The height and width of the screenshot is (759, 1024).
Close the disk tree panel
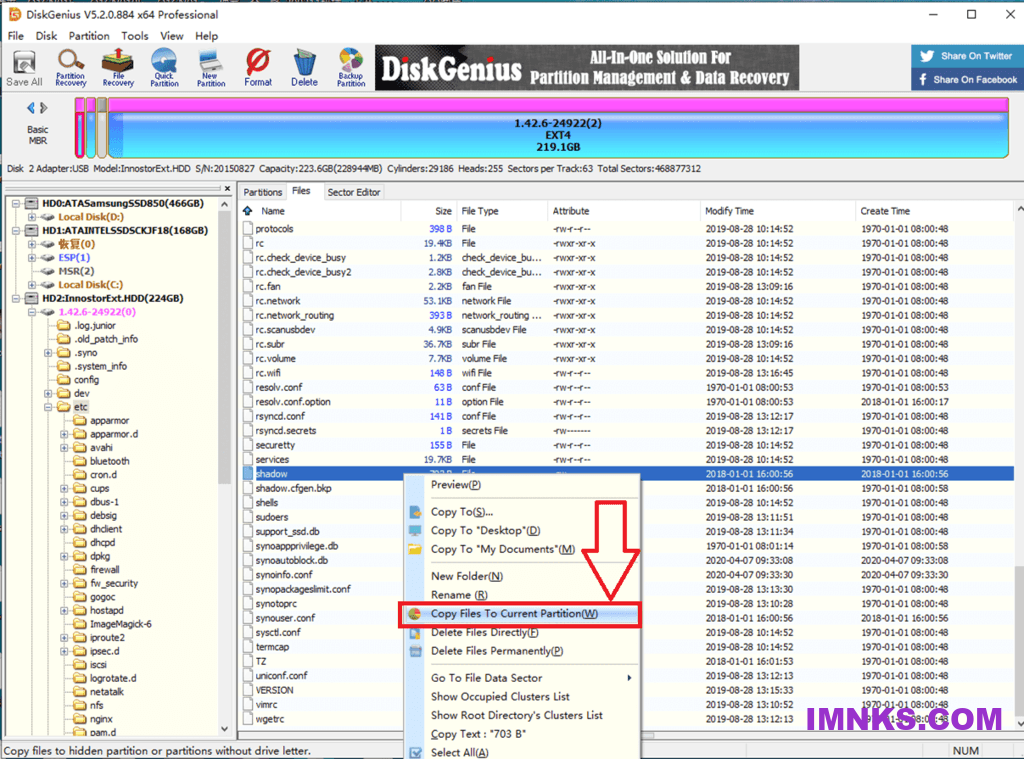coord(227,189)
